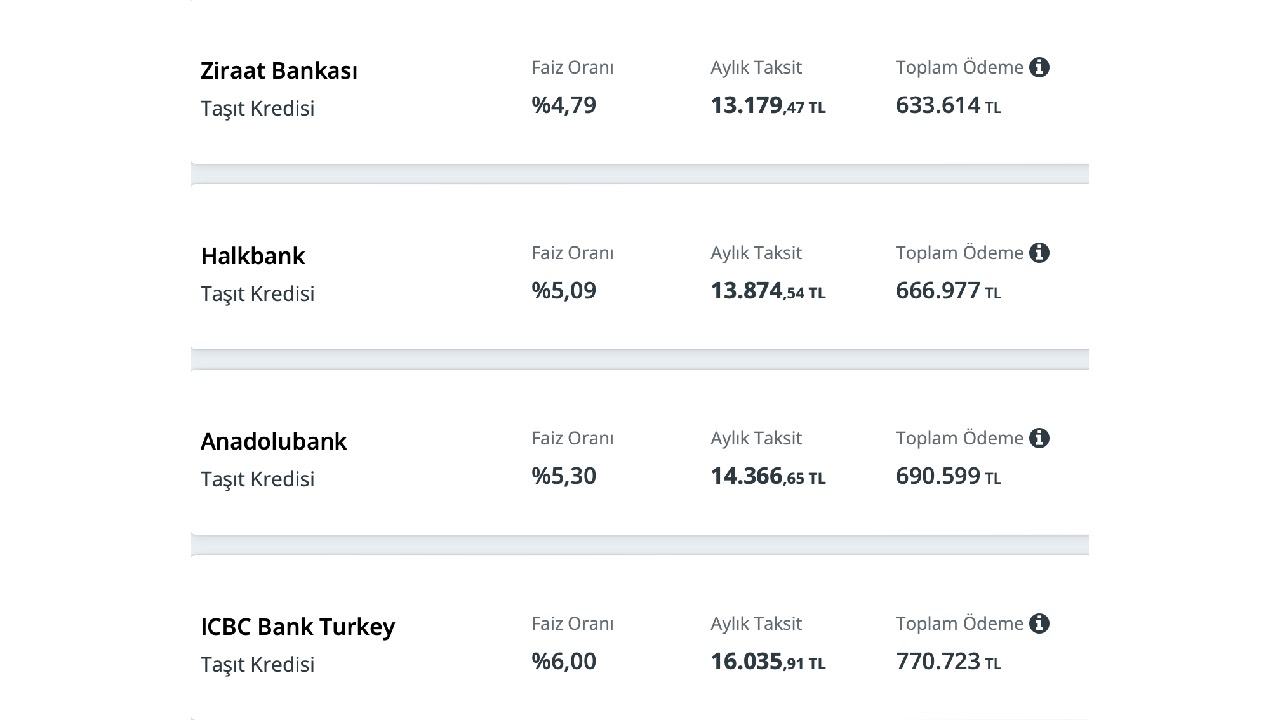The height and width of the screenshot is (720, 1280).
Task: Select the ICBC Bank Turkey name
Action: point(298,627)
